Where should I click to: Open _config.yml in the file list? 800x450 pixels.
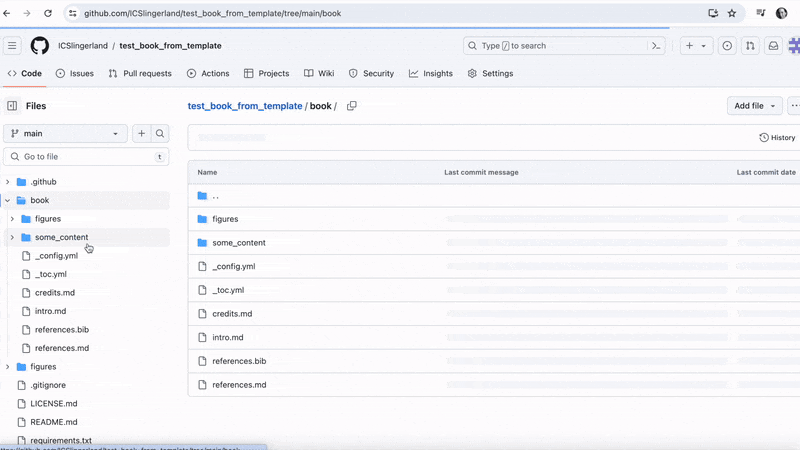pos(233,267)
